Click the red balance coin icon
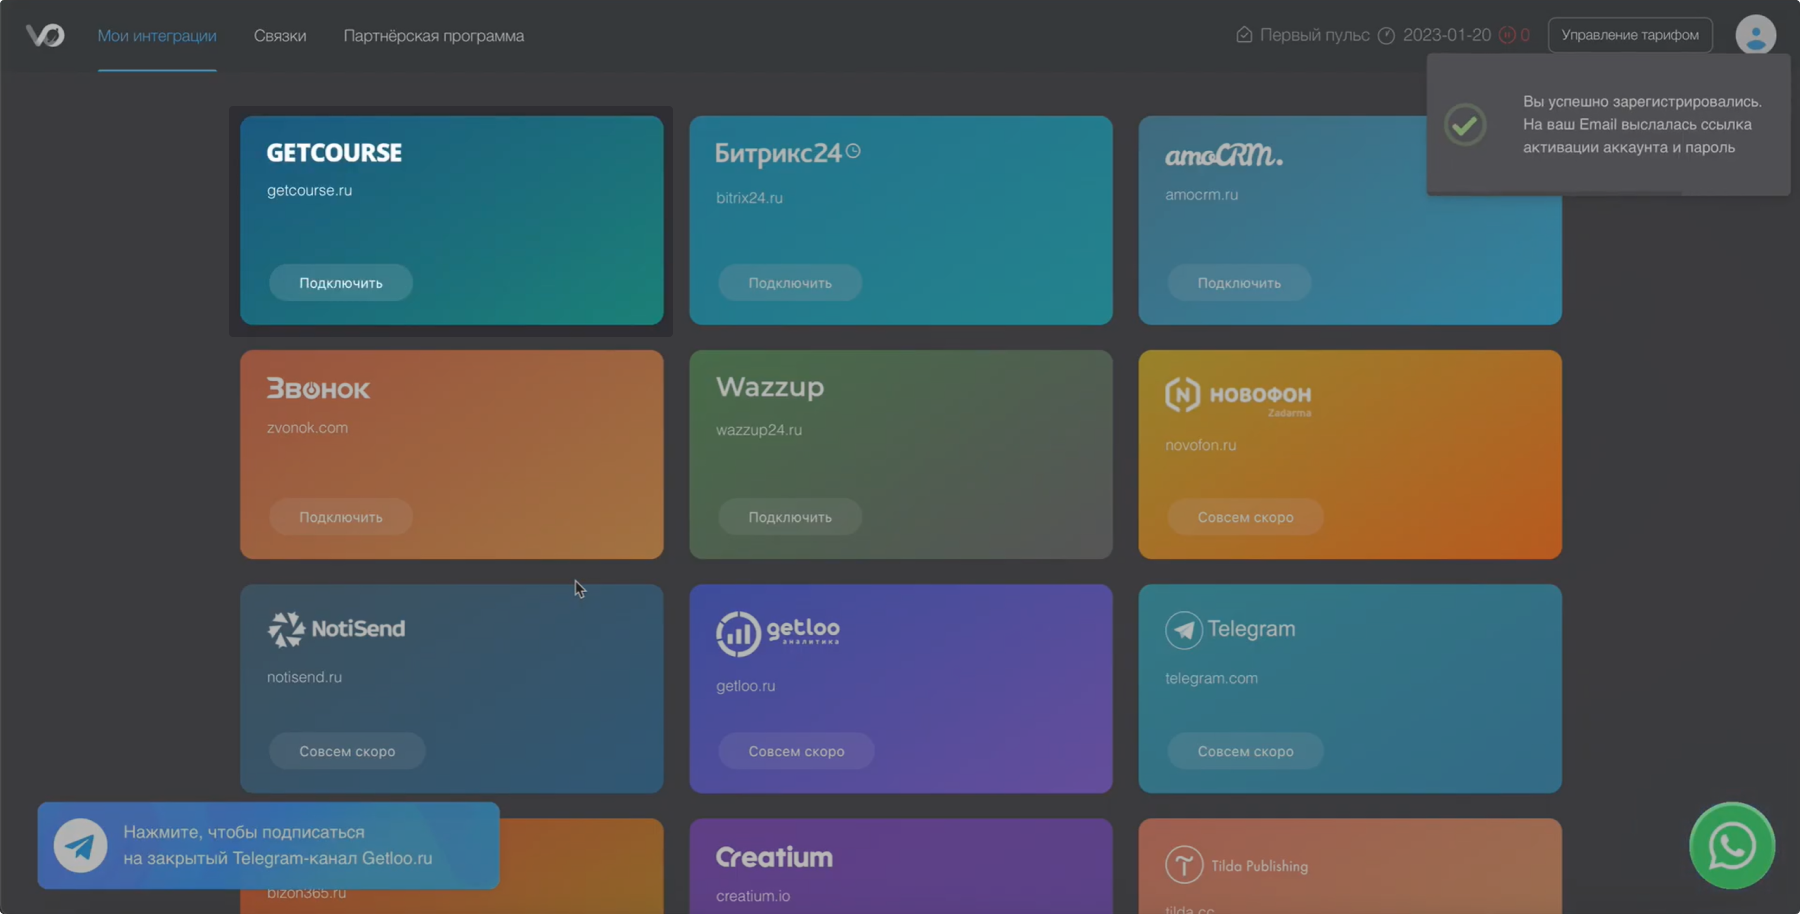Viewport: 1800px width, 914px height. (1507, 35)
